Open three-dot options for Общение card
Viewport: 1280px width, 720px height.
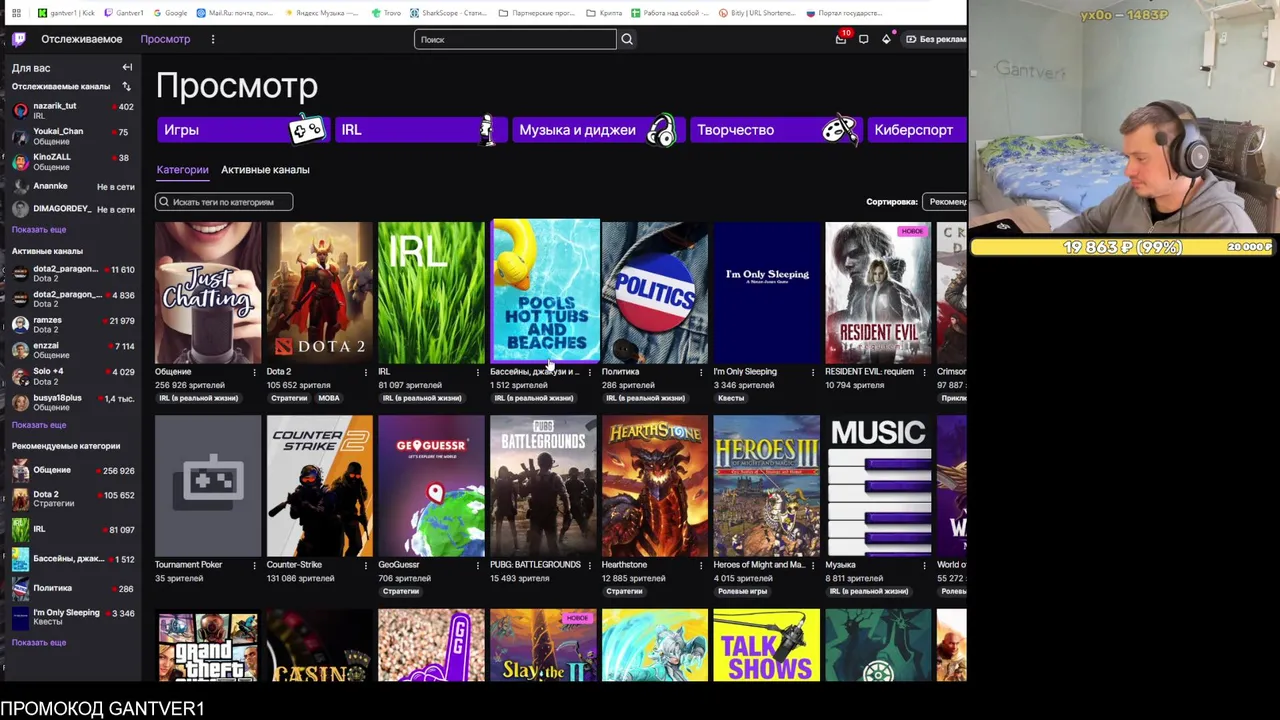[x=254, y=372]
